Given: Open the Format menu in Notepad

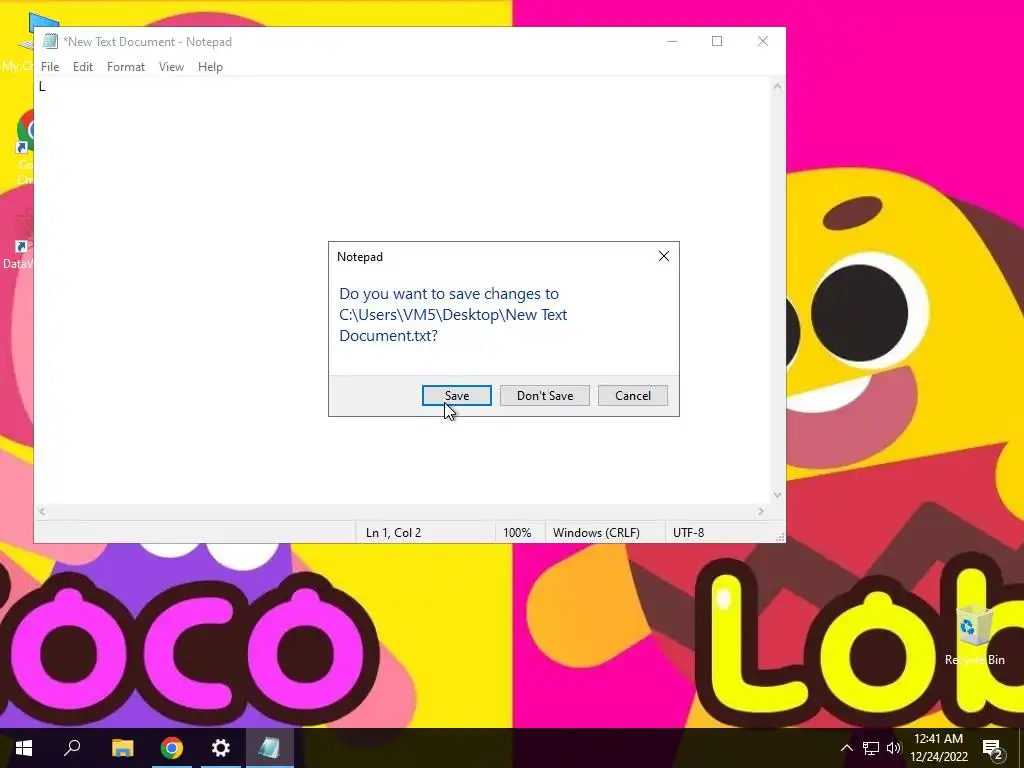Looking at the screenshot, I should pyautogui.click(x=125, y=67).
